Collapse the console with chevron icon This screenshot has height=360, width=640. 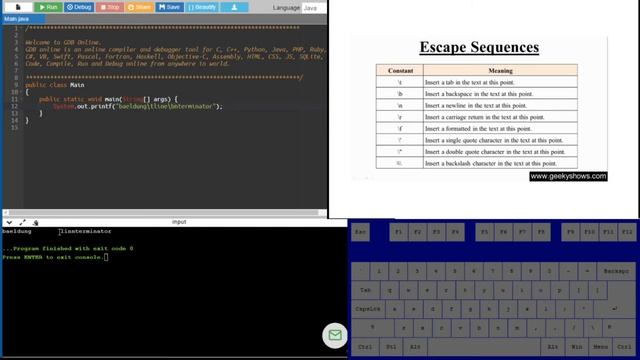pyautogui.click(x=9, y=222)
